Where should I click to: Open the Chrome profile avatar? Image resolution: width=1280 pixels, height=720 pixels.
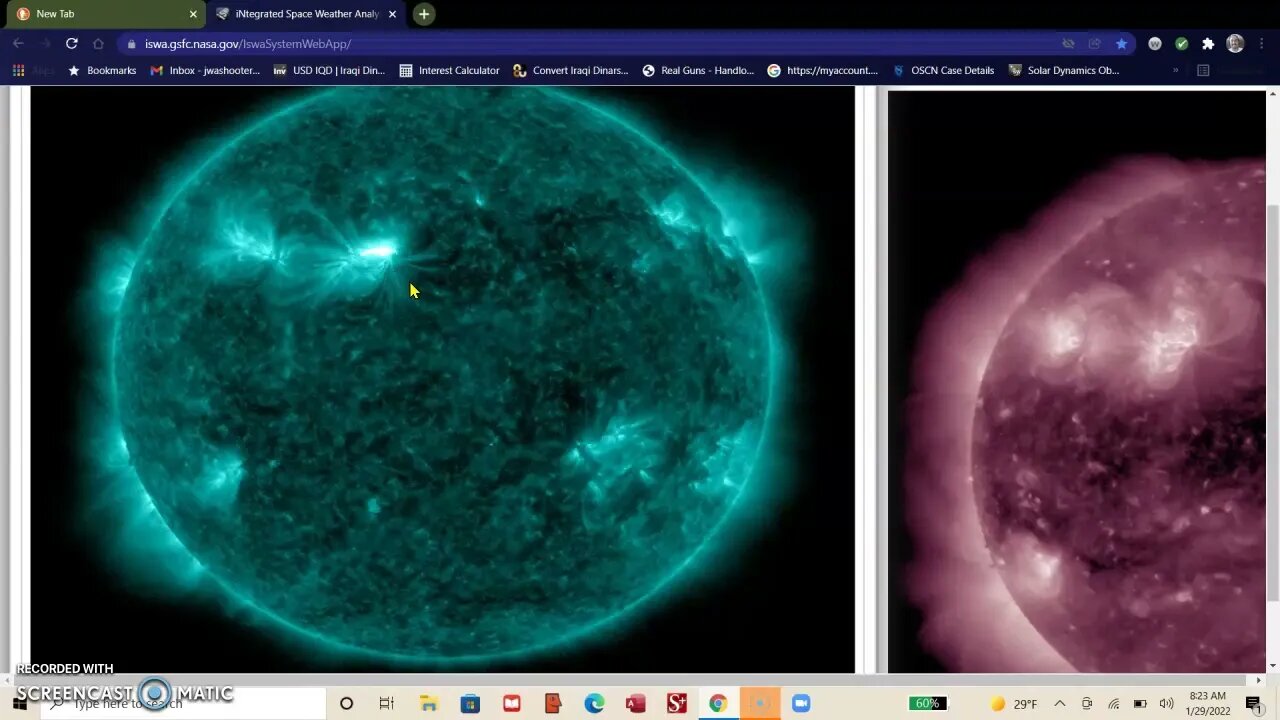(1235, 44)
